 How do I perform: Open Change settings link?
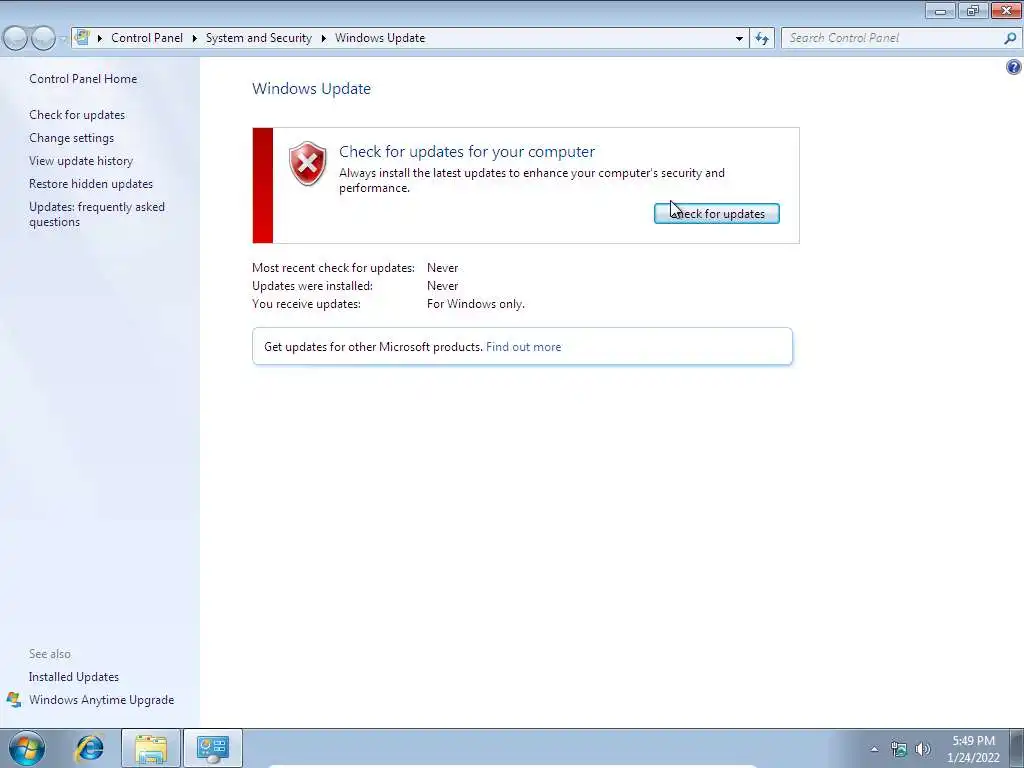71,138
